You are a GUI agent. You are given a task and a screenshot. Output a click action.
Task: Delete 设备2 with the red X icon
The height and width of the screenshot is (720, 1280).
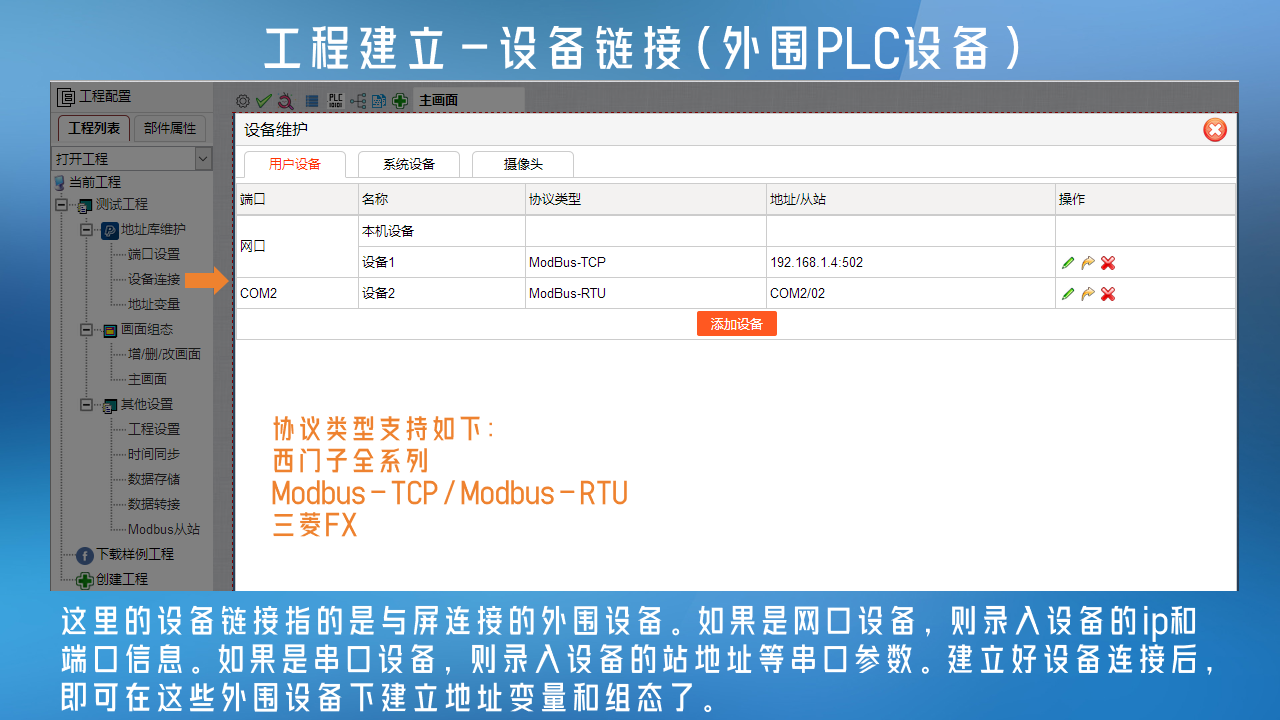tap(1108, 294)
